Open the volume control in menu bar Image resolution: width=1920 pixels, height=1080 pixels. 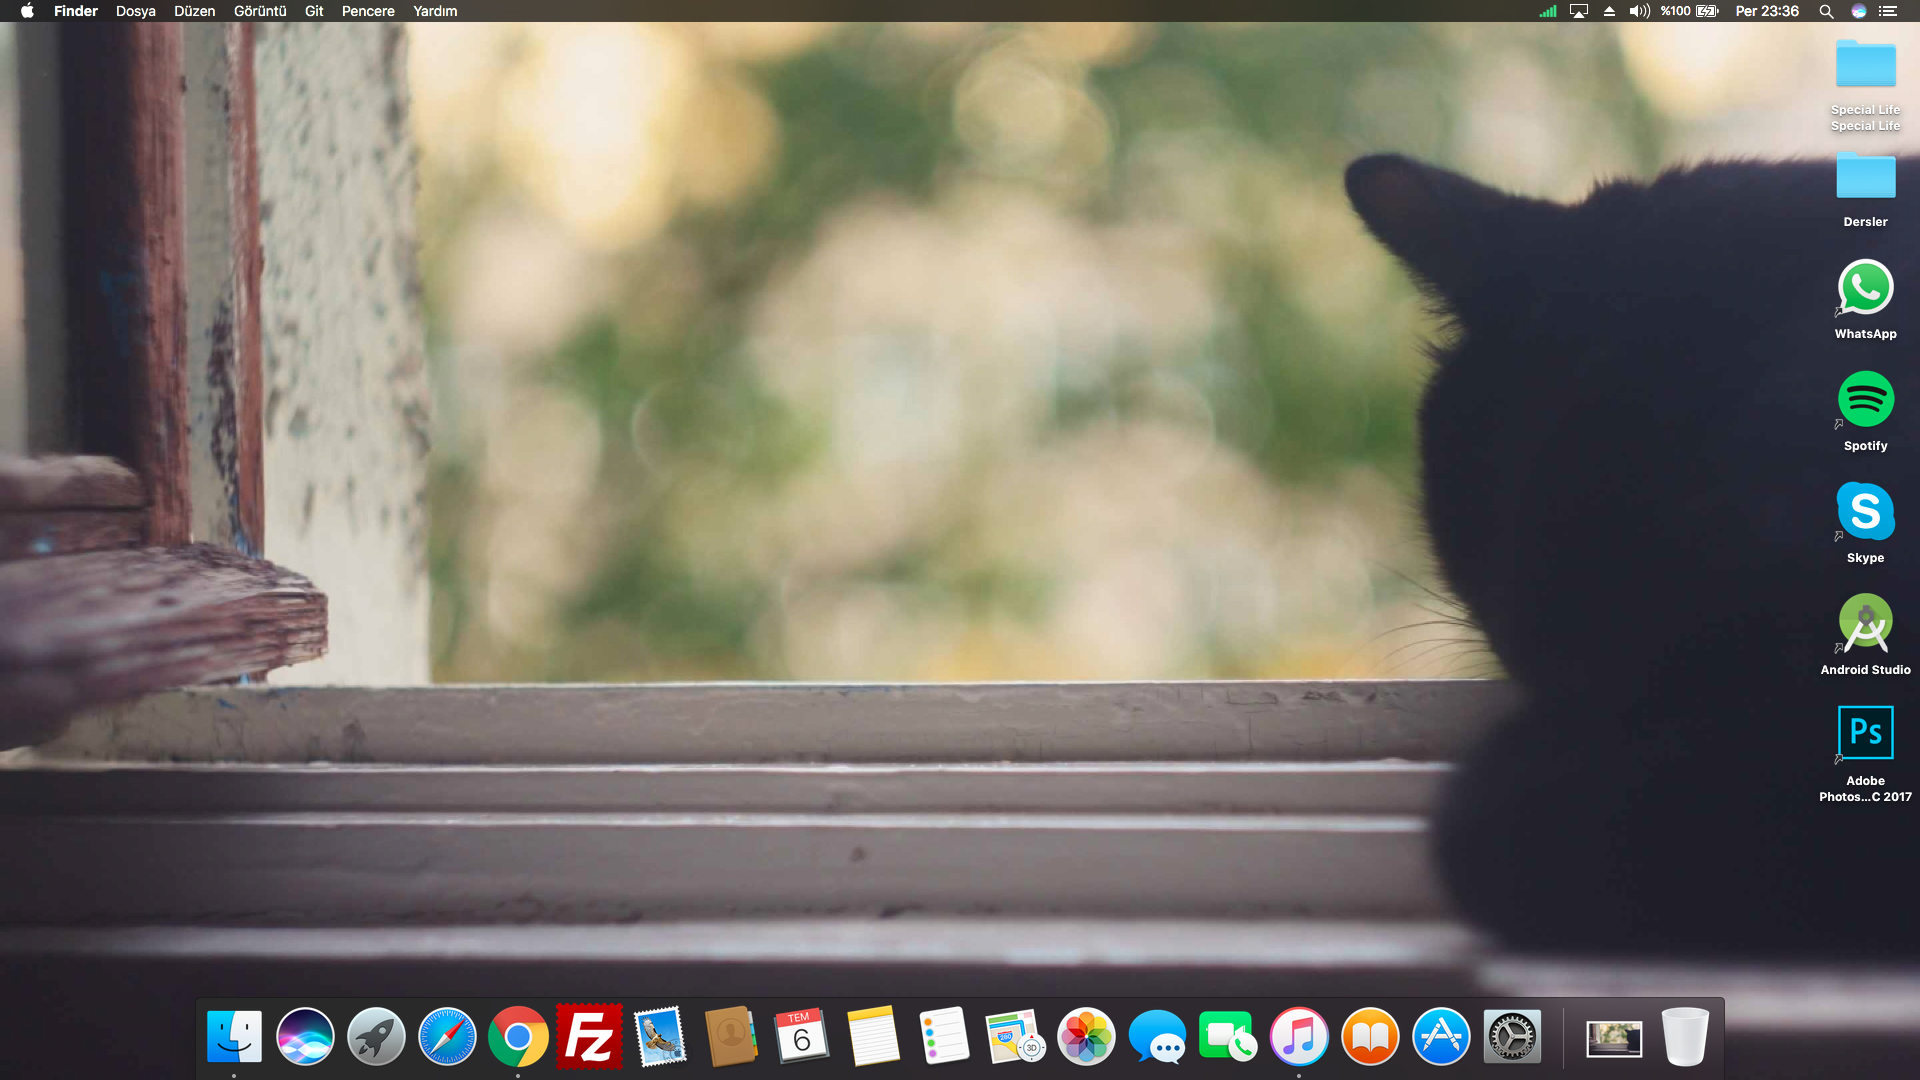(1639, 11)
